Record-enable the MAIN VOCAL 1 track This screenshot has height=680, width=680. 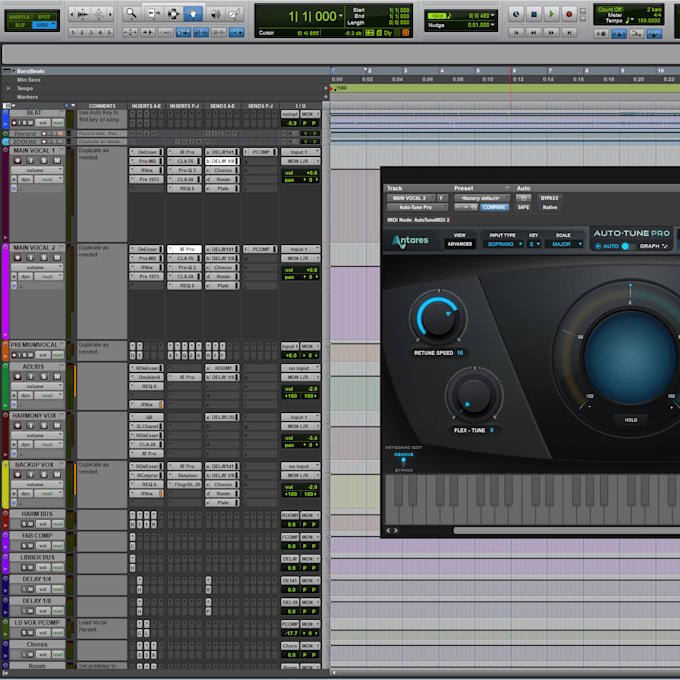click(x=18, y=160)
